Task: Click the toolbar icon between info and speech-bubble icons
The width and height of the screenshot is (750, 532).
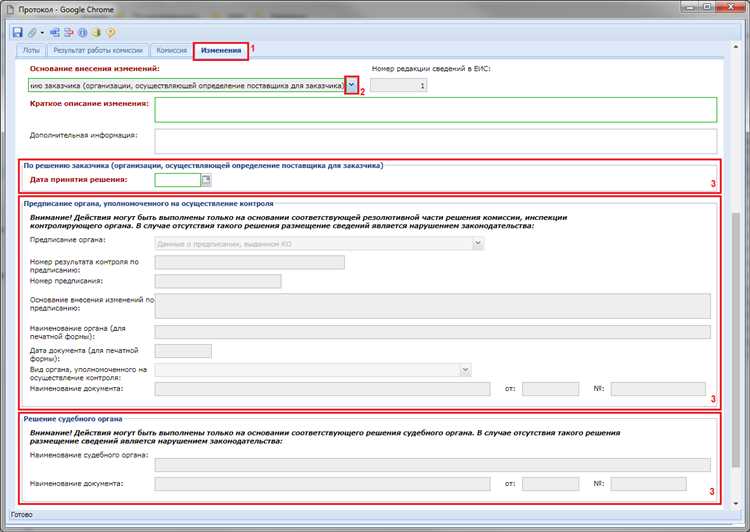Action: coord(96,32)
